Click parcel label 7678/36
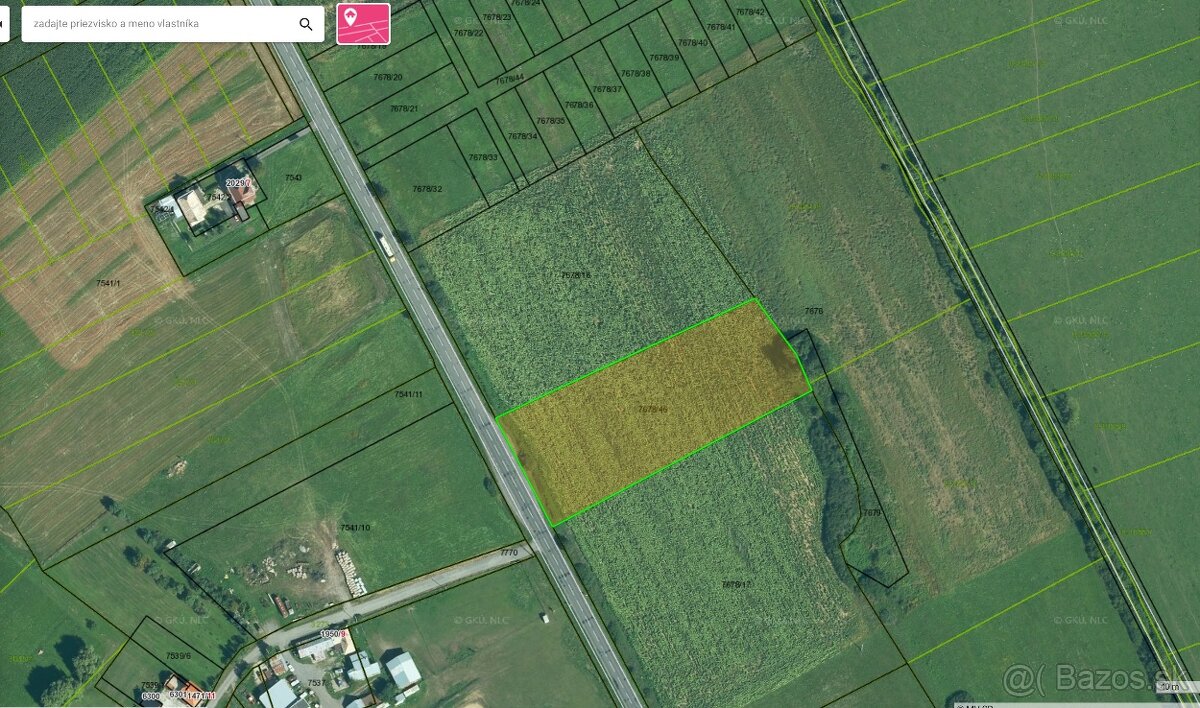This screenshot has width=1200, height=708. pos(578,105)
